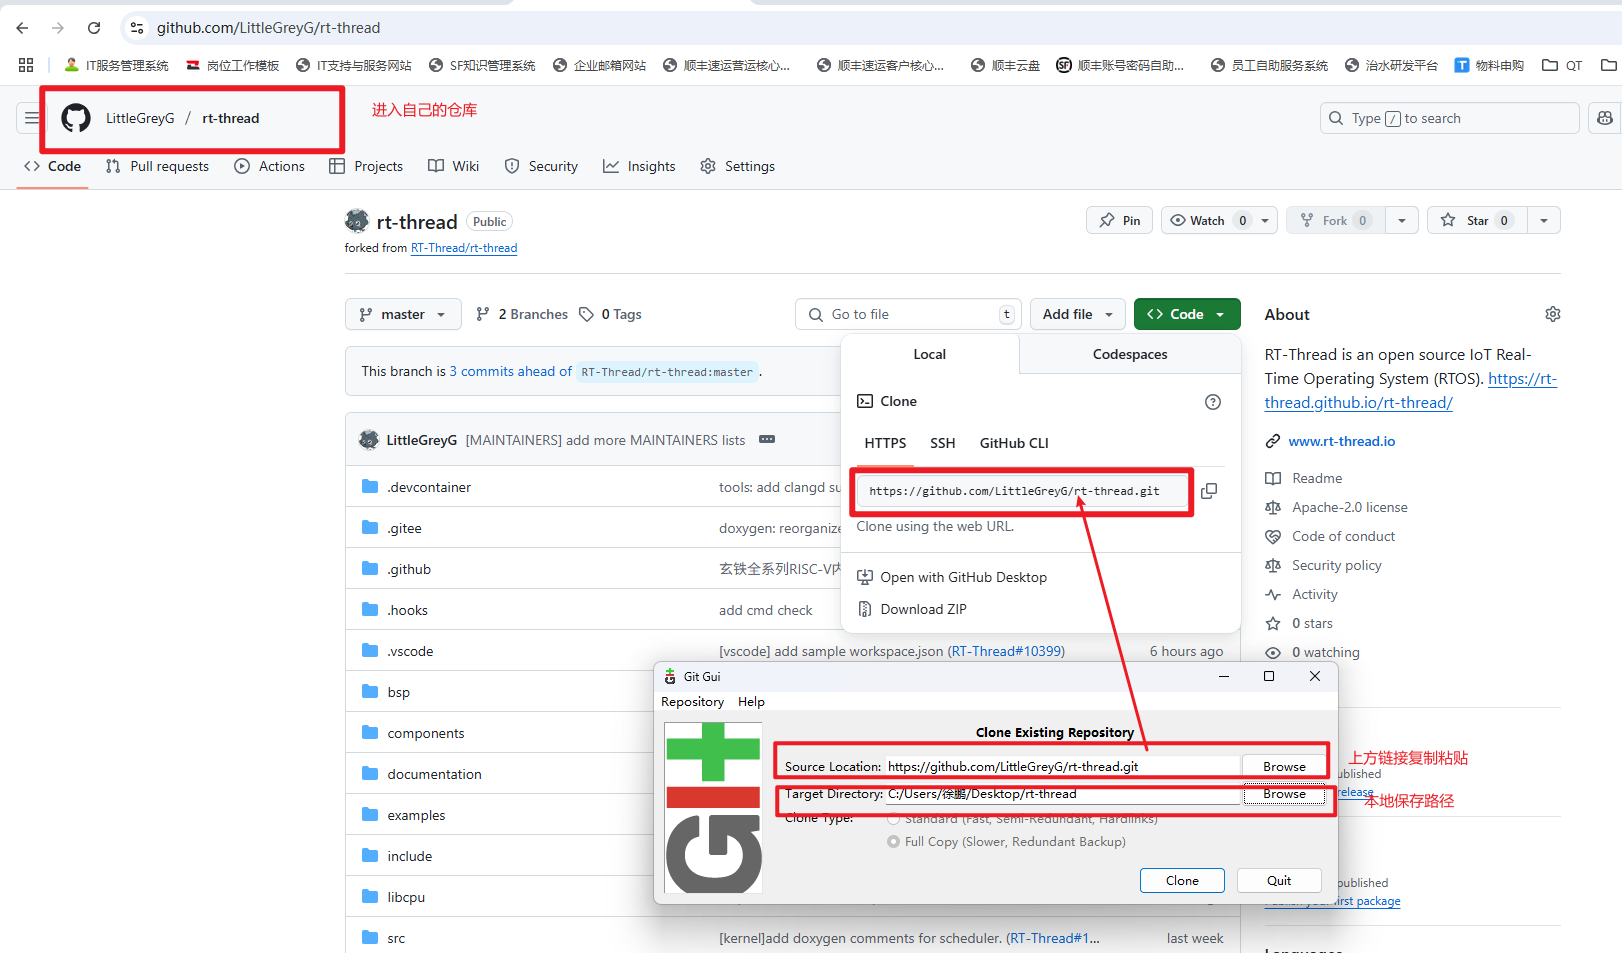The width and height of the screenshot is (1622, 953).
Task: Open the master branch dropdown
Action: point(403,314)
